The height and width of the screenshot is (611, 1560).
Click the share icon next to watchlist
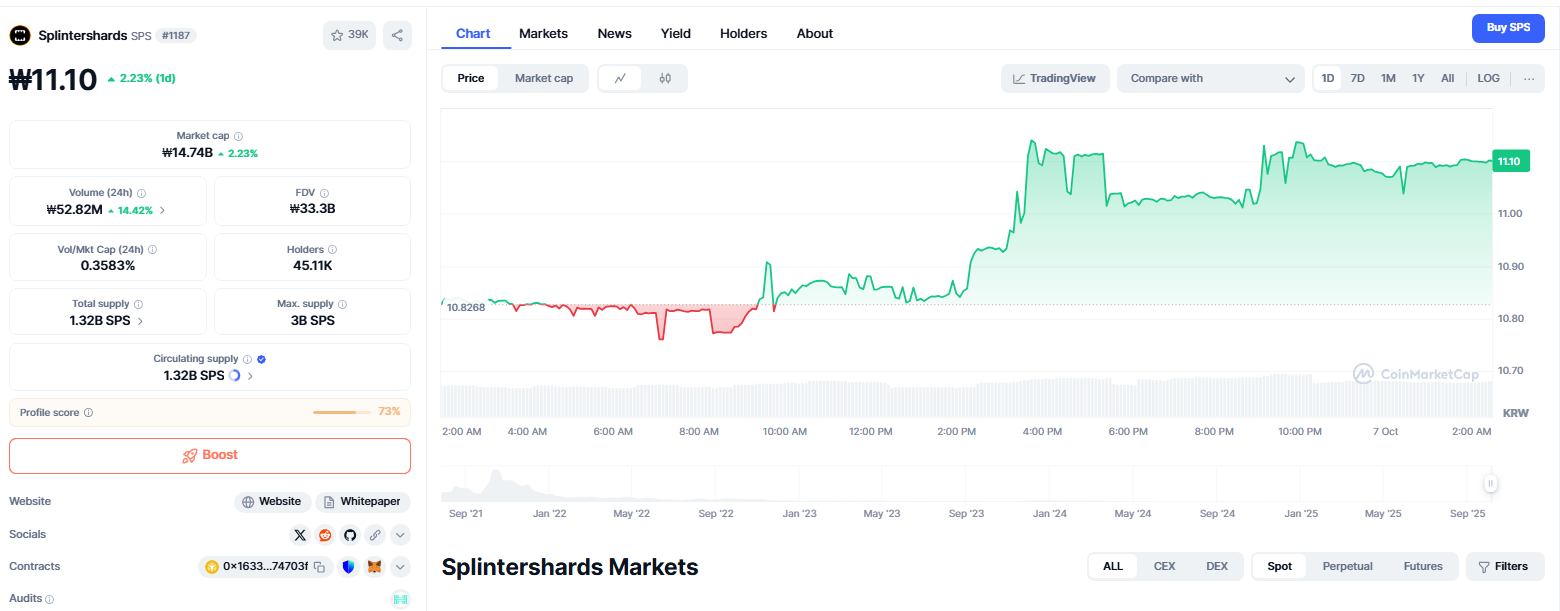tap(397, 35)
